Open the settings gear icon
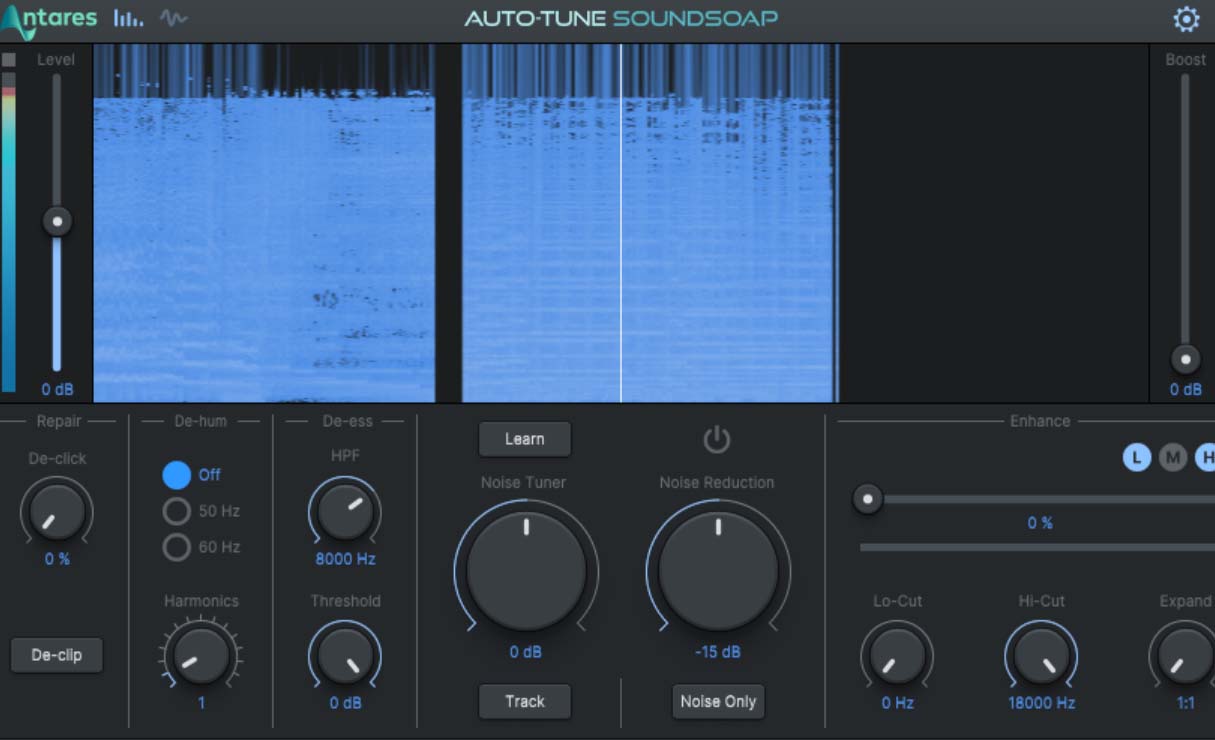1215x740 pixels. [x=1186, y=19]
